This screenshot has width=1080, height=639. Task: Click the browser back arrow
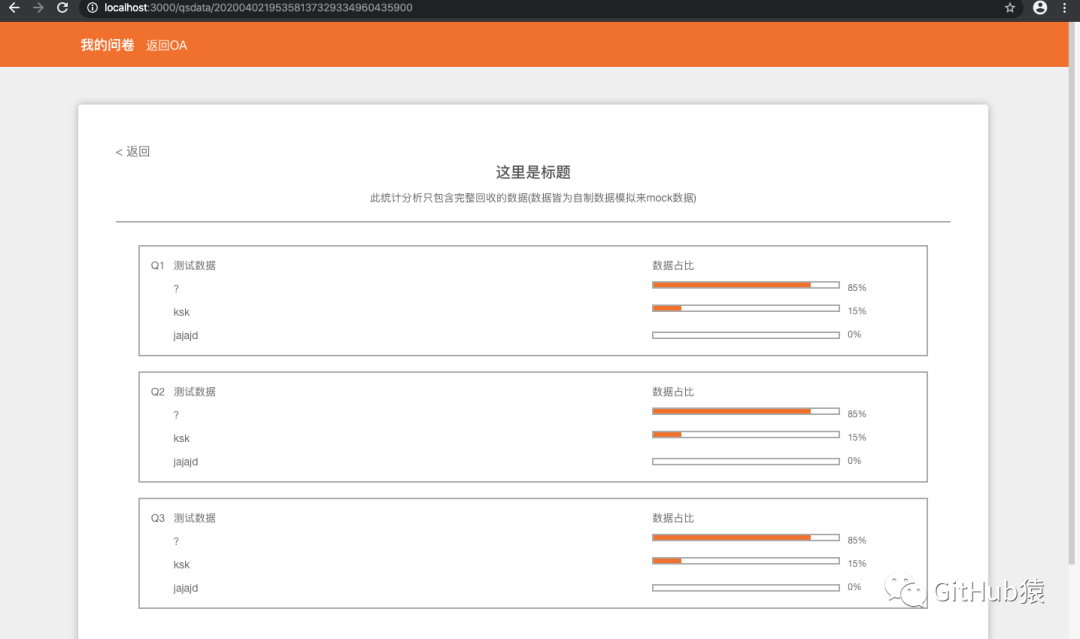point(14,8)
